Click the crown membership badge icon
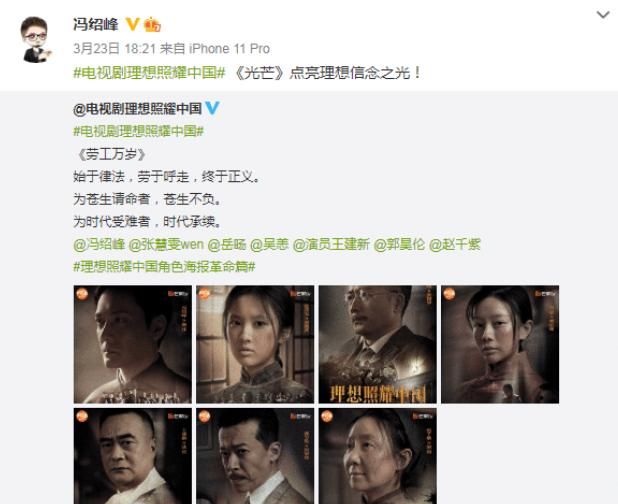The width and height of the screenshot is (618, 504). click(x=152, y=25)
